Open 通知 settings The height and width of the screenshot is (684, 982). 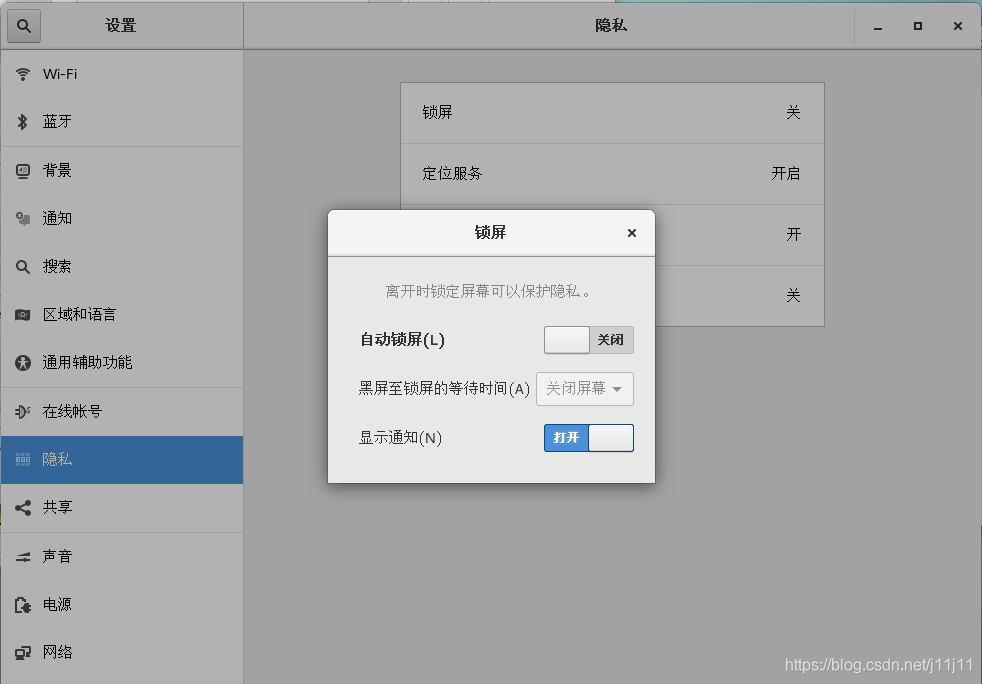point(122,219)
